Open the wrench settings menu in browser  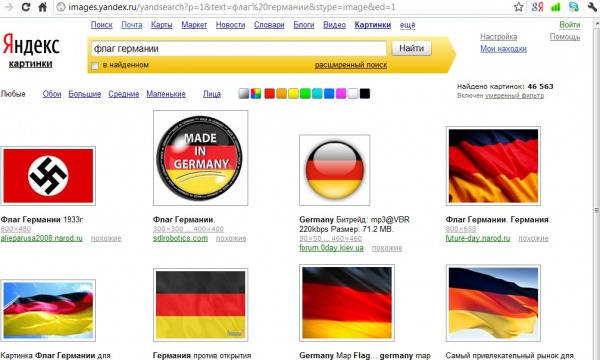592,7
